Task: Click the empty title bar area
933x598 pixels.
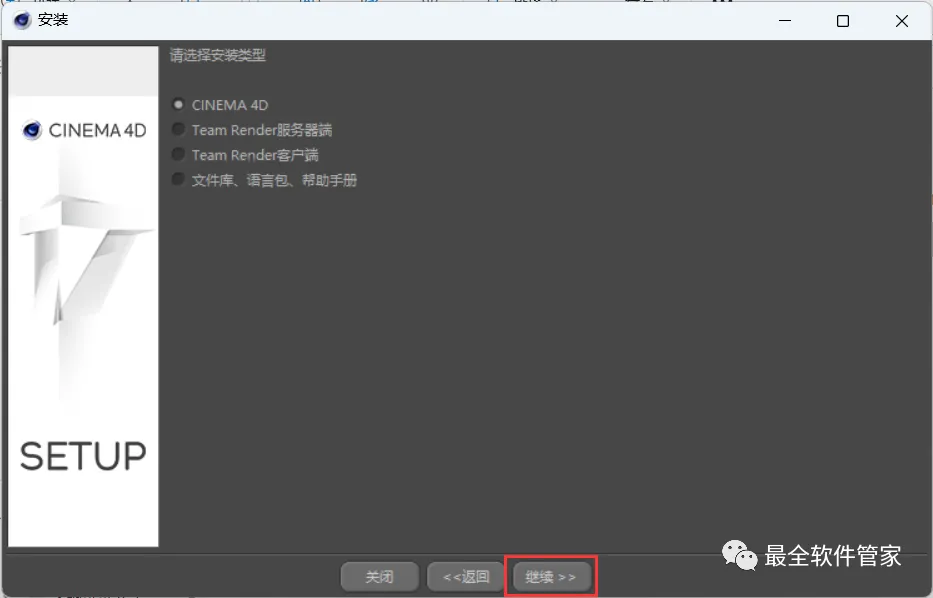Action: tap(417, 21)
